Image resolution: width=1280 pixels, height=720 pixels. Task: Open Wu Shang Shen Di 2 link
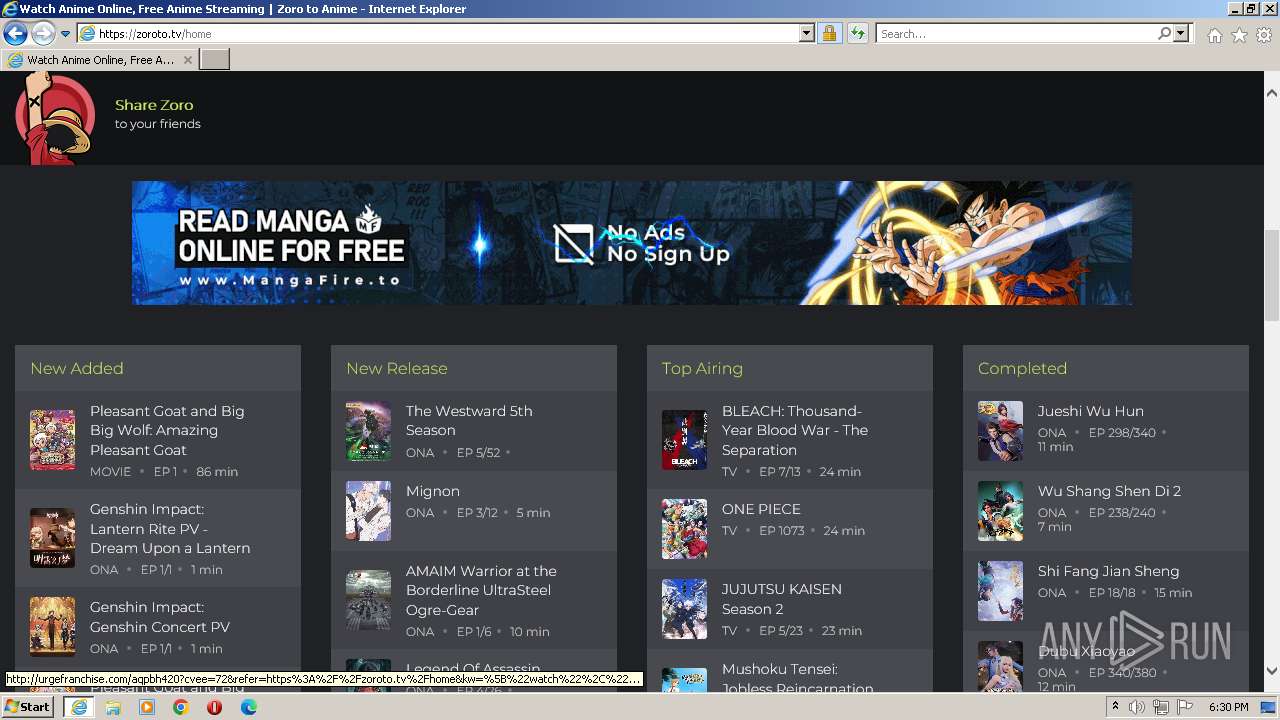click(x=1109, y=491)
